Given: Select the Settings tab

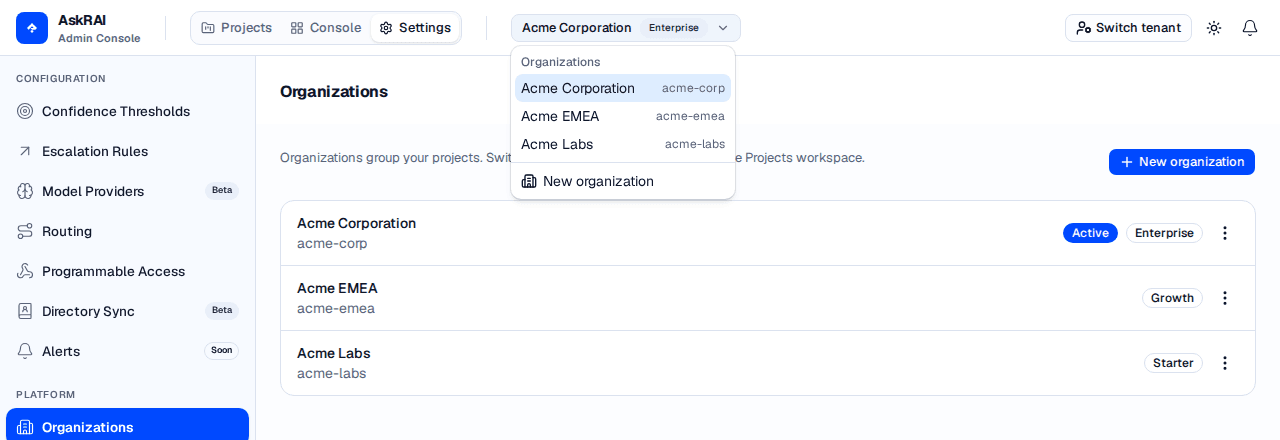Looking at the screenshot, I should point(415,28).
